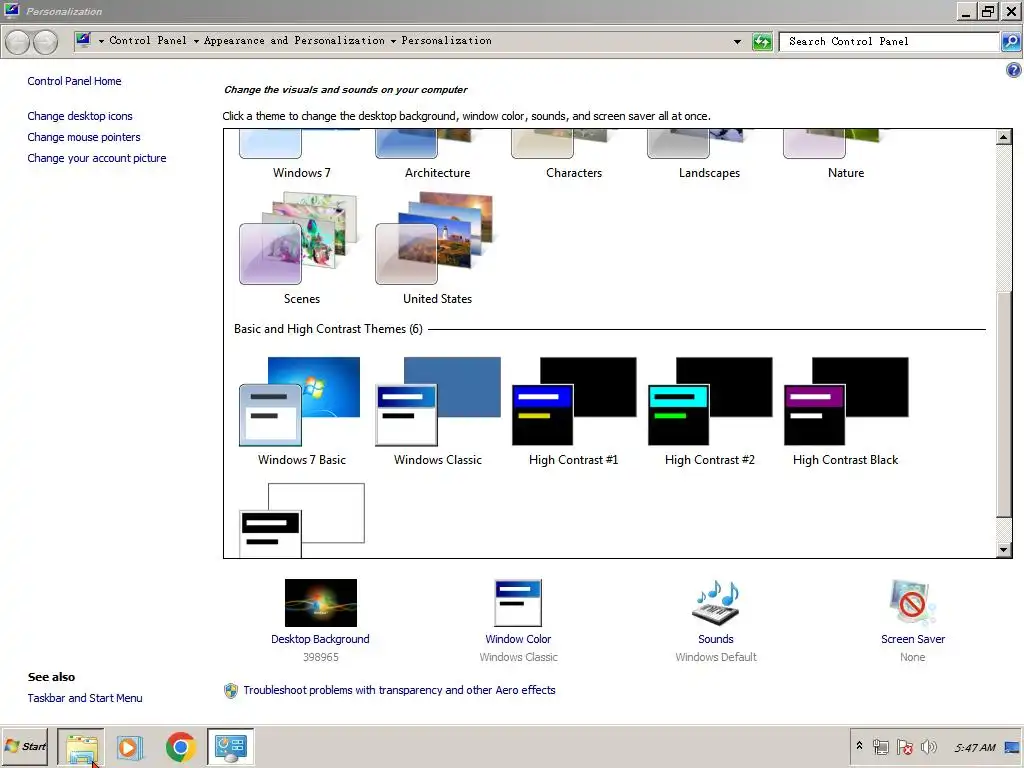Open Change desktop icons

click(x=80, y=116)
